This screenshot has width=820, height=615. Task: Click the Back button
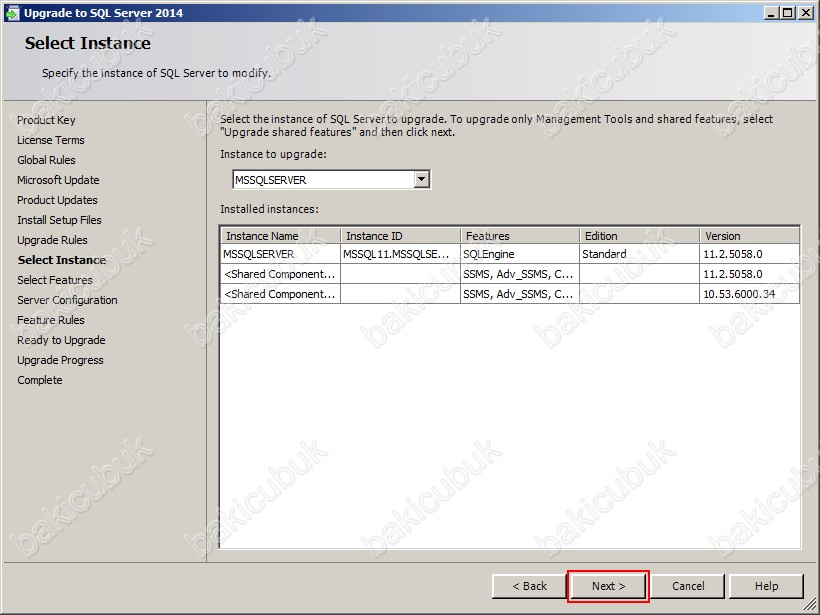click(x=529, y=586)
